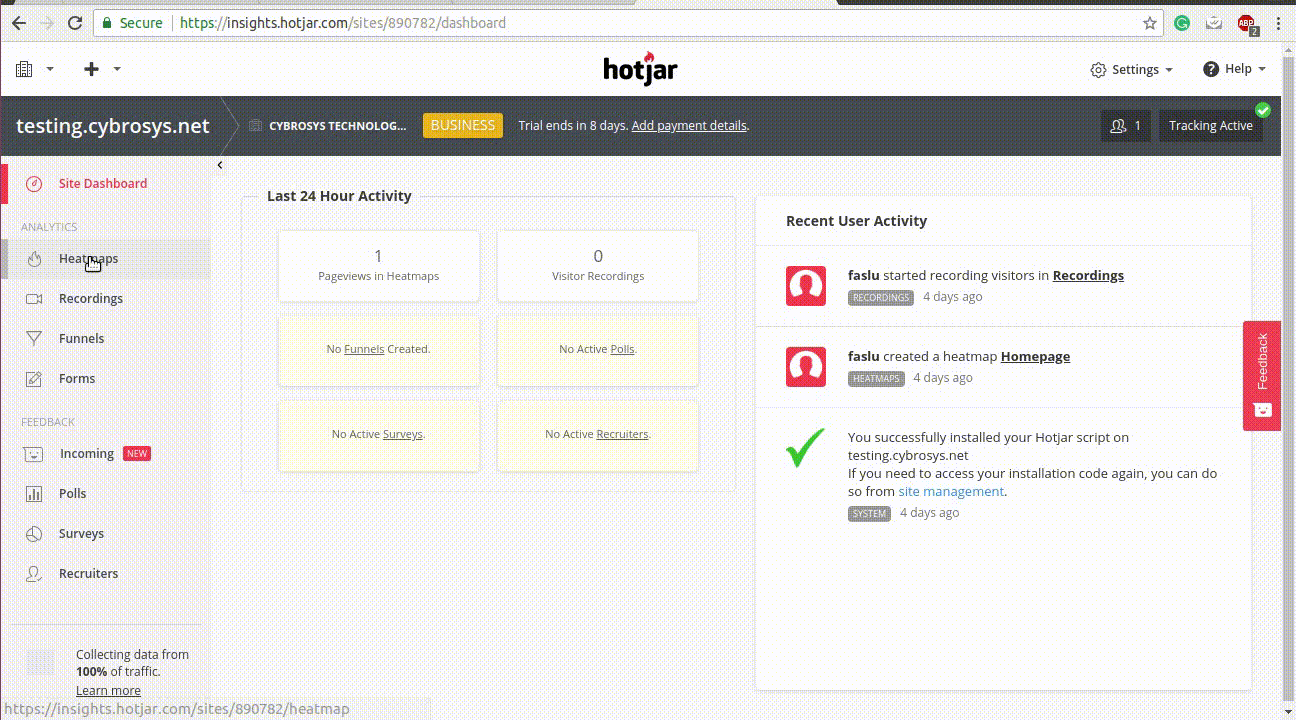The image size is (1296, 720).
Task: Click the HEATMAPS tag label
Action: [876, 379]
